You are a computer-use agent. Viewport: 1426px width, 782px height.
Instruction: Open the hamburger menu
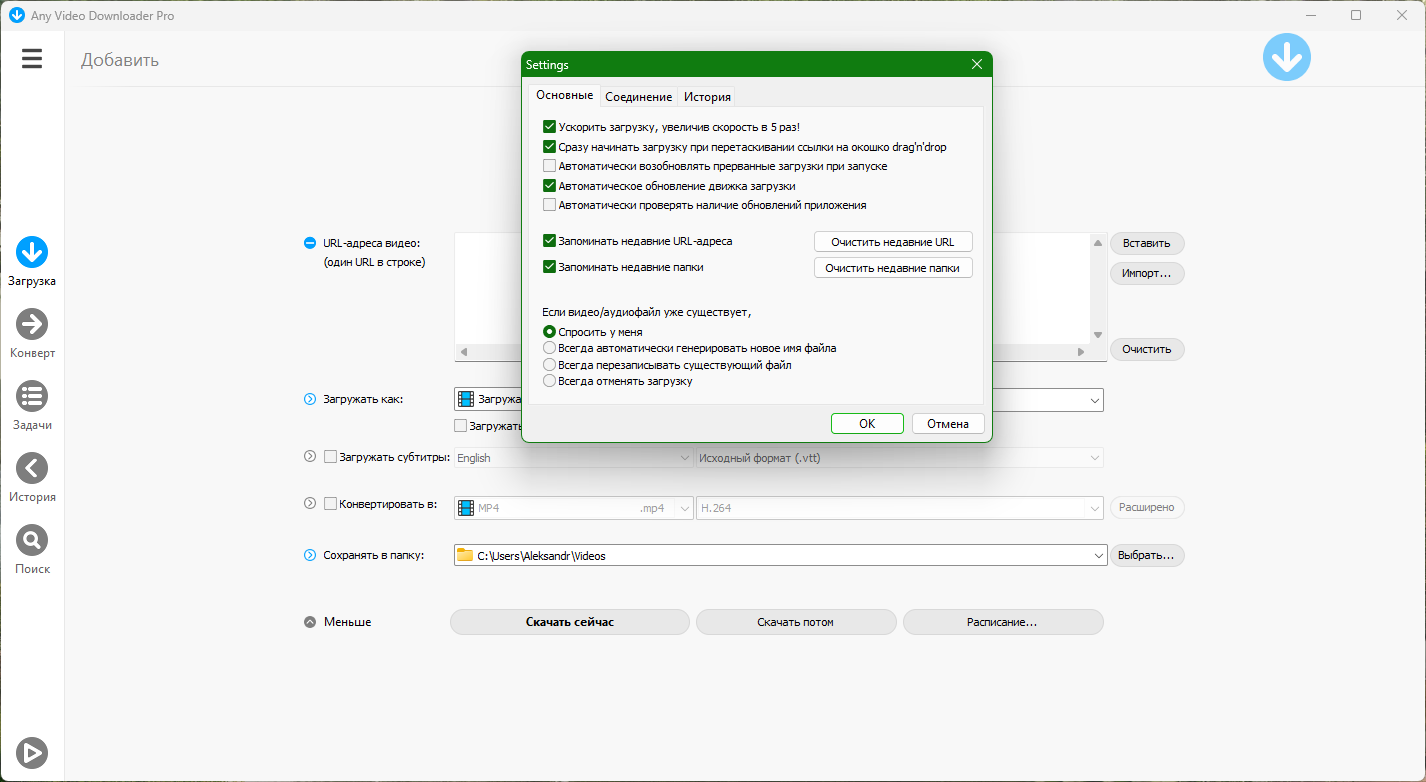(x=32, y=59)
